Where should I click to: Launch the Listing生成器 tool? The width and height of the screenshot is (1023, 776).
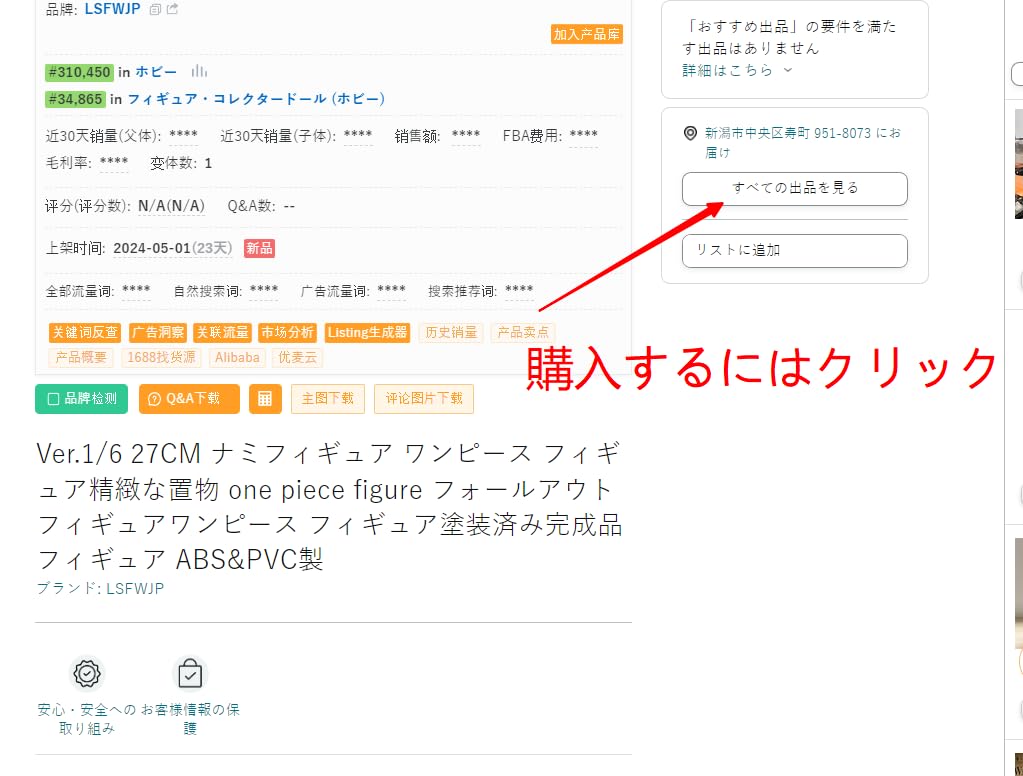tap(366, 332)
